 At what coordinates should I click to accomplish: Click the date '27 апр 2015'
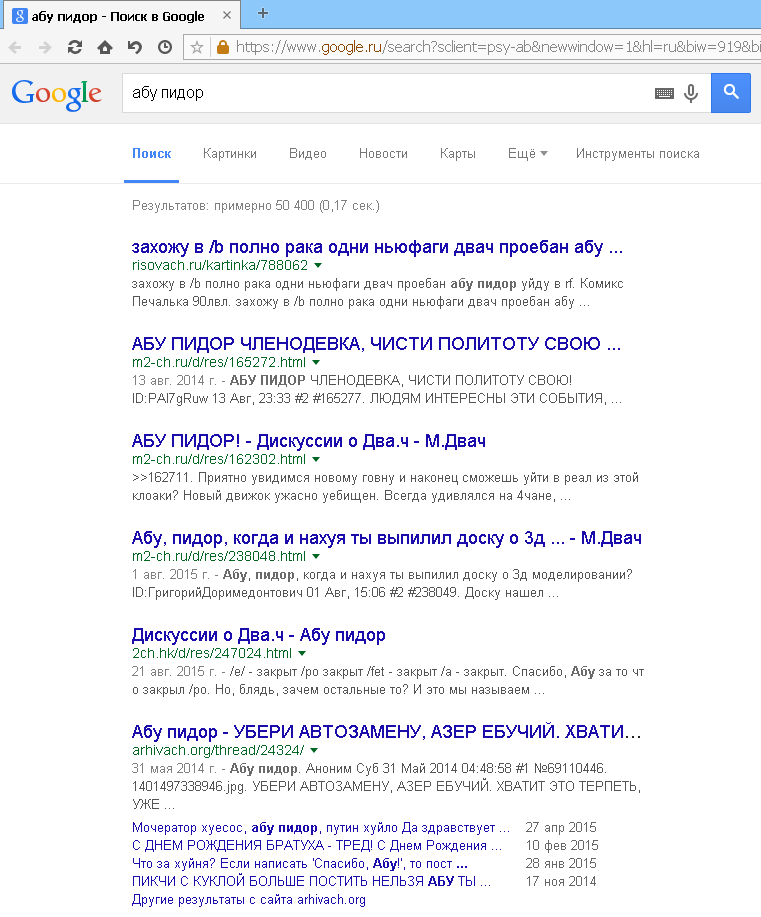coord(561,828)
